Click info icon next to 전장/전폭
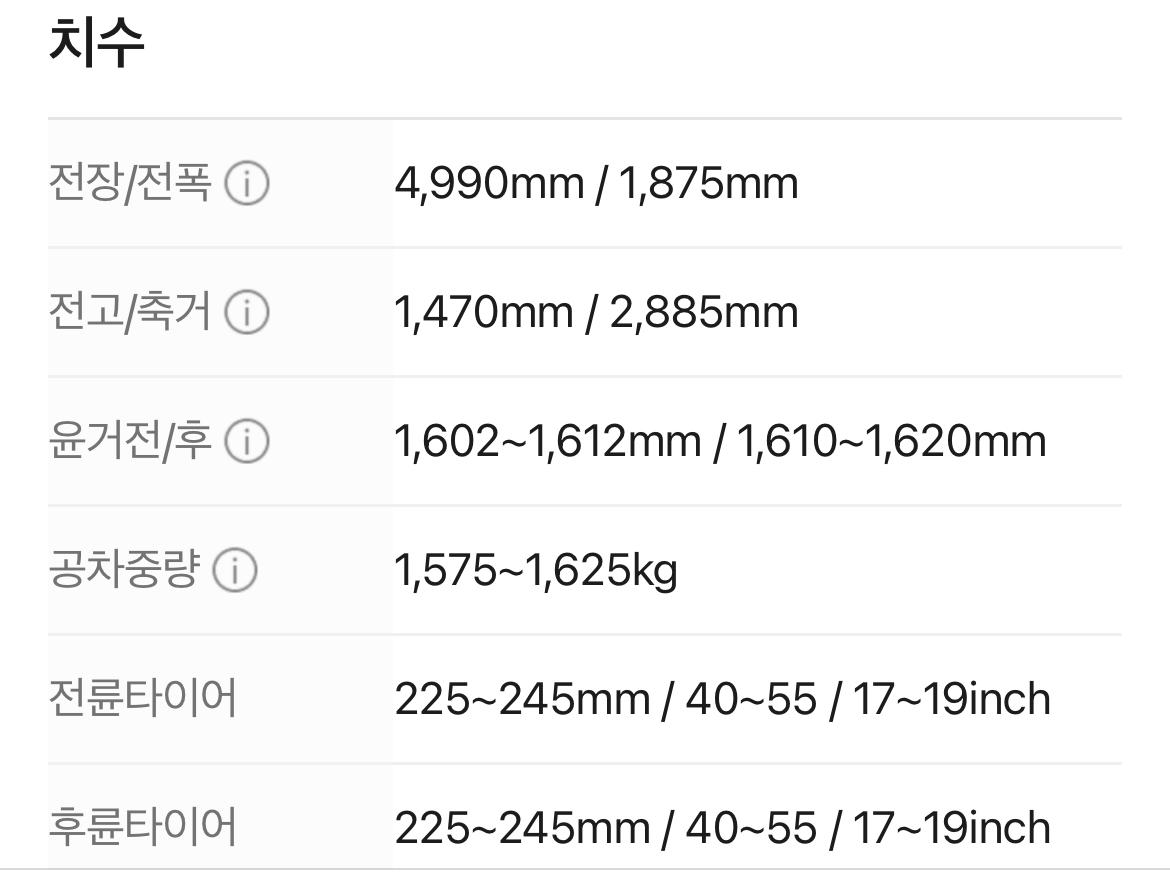This screenshot has height=873, width=1170. pos(246,184)
